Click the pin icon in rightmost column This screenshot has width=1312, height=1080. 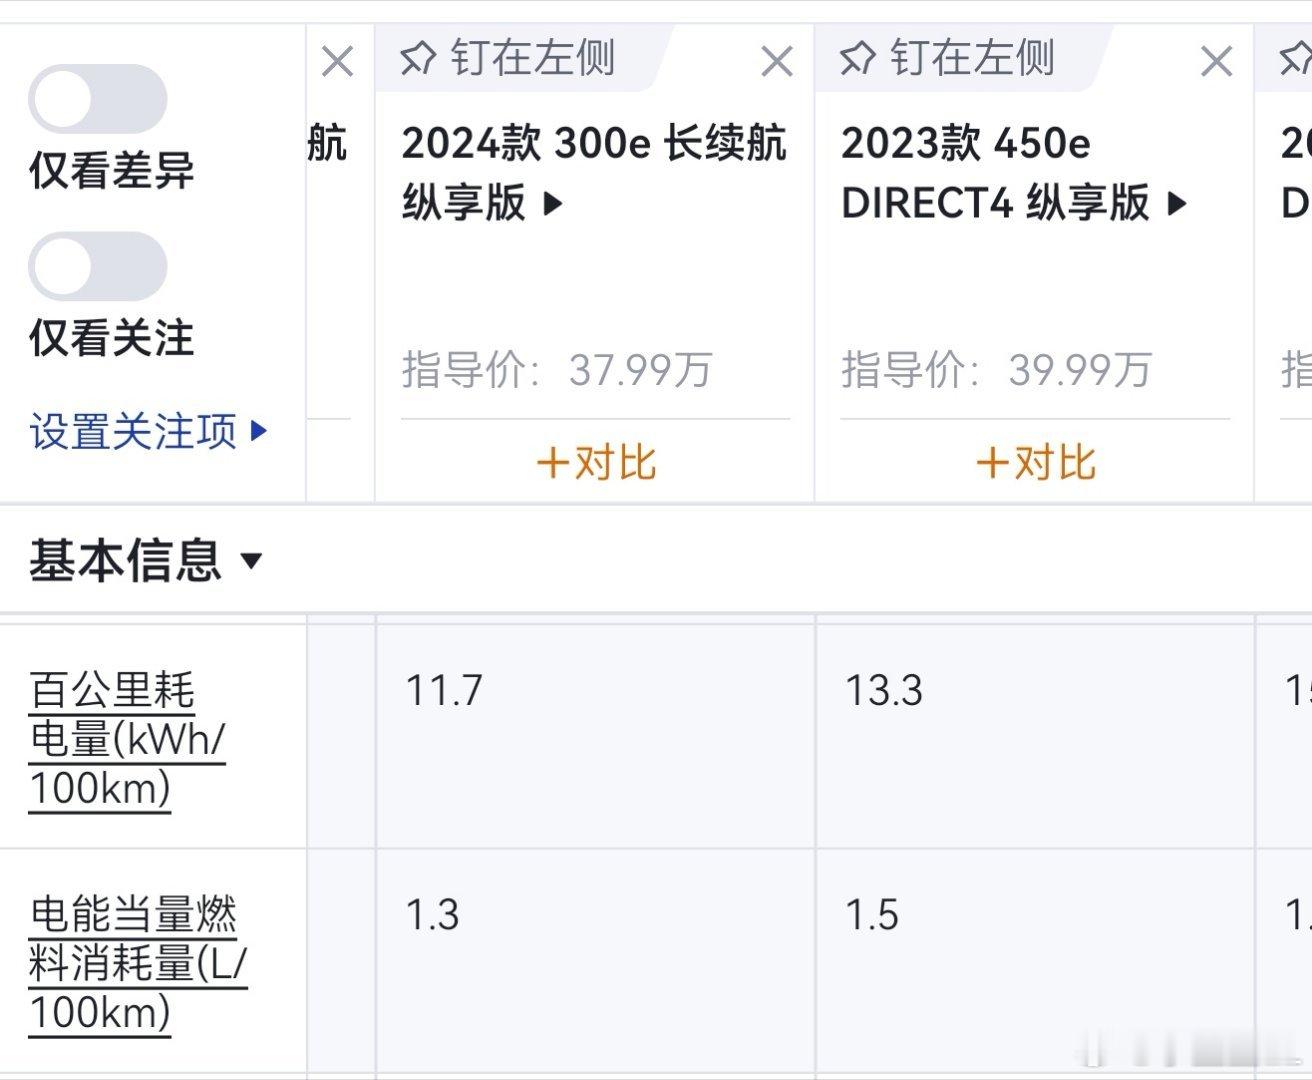(x=1296, y=59)
